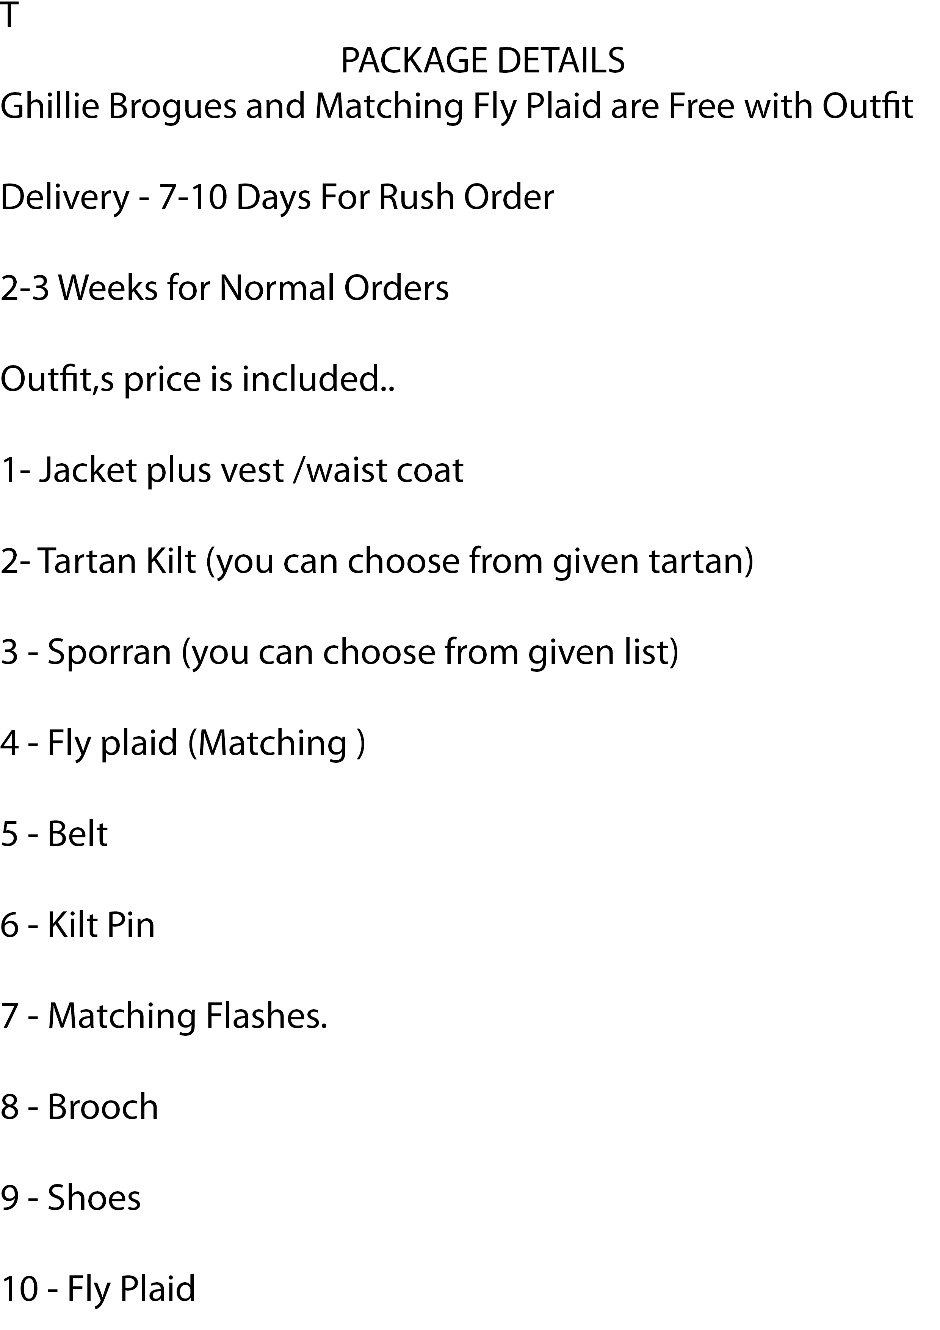This screenshot has width=940, height=1330.
Task: Select item 1 Jacket plus vest line
Action: pyautogui.click(x=232, y=471)
